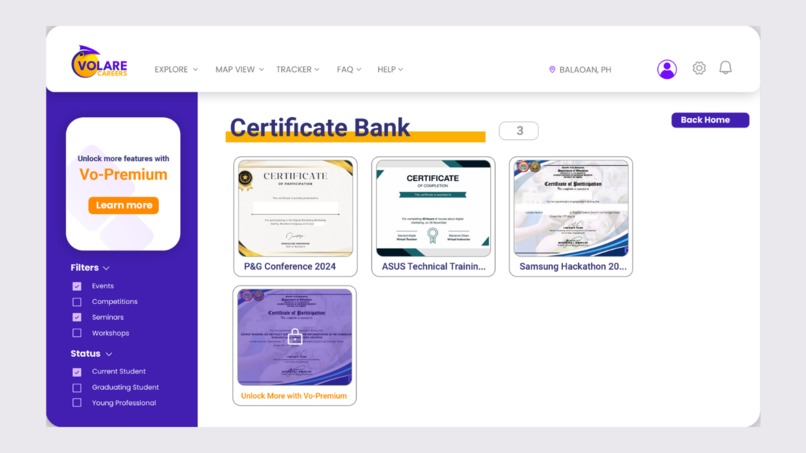Enable the Graduating Student checkbox
806x453 pixels.
77,388
